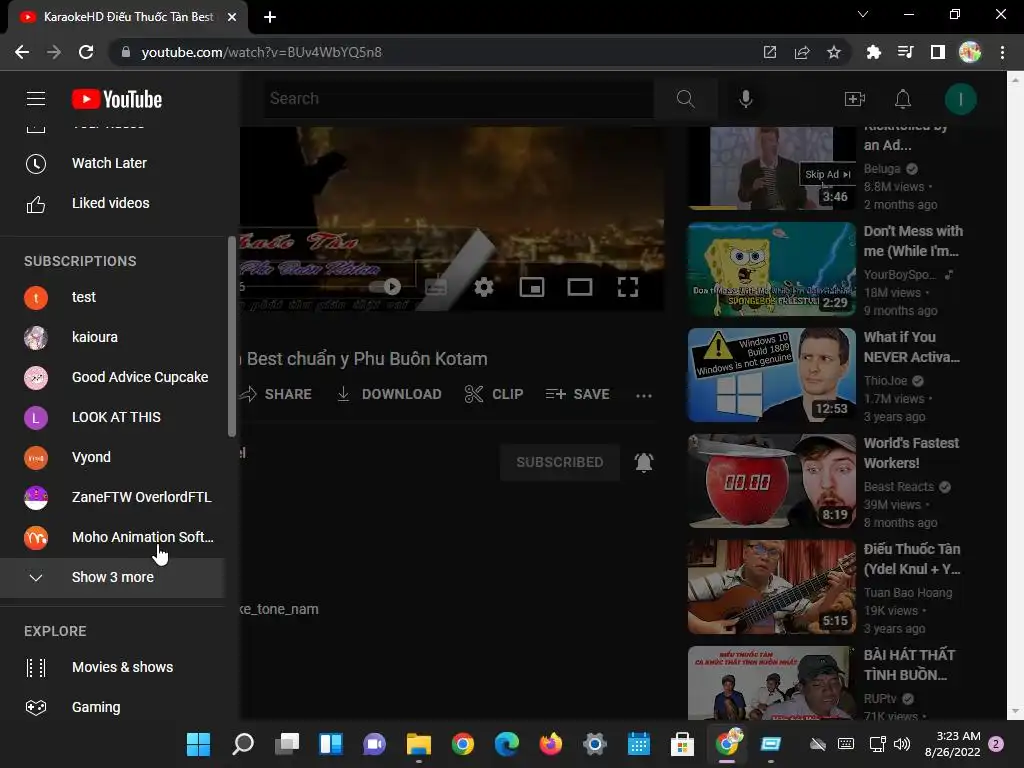Toggle autoplay switch in player
Screen dimensions: 1024x768
point(385,287)
